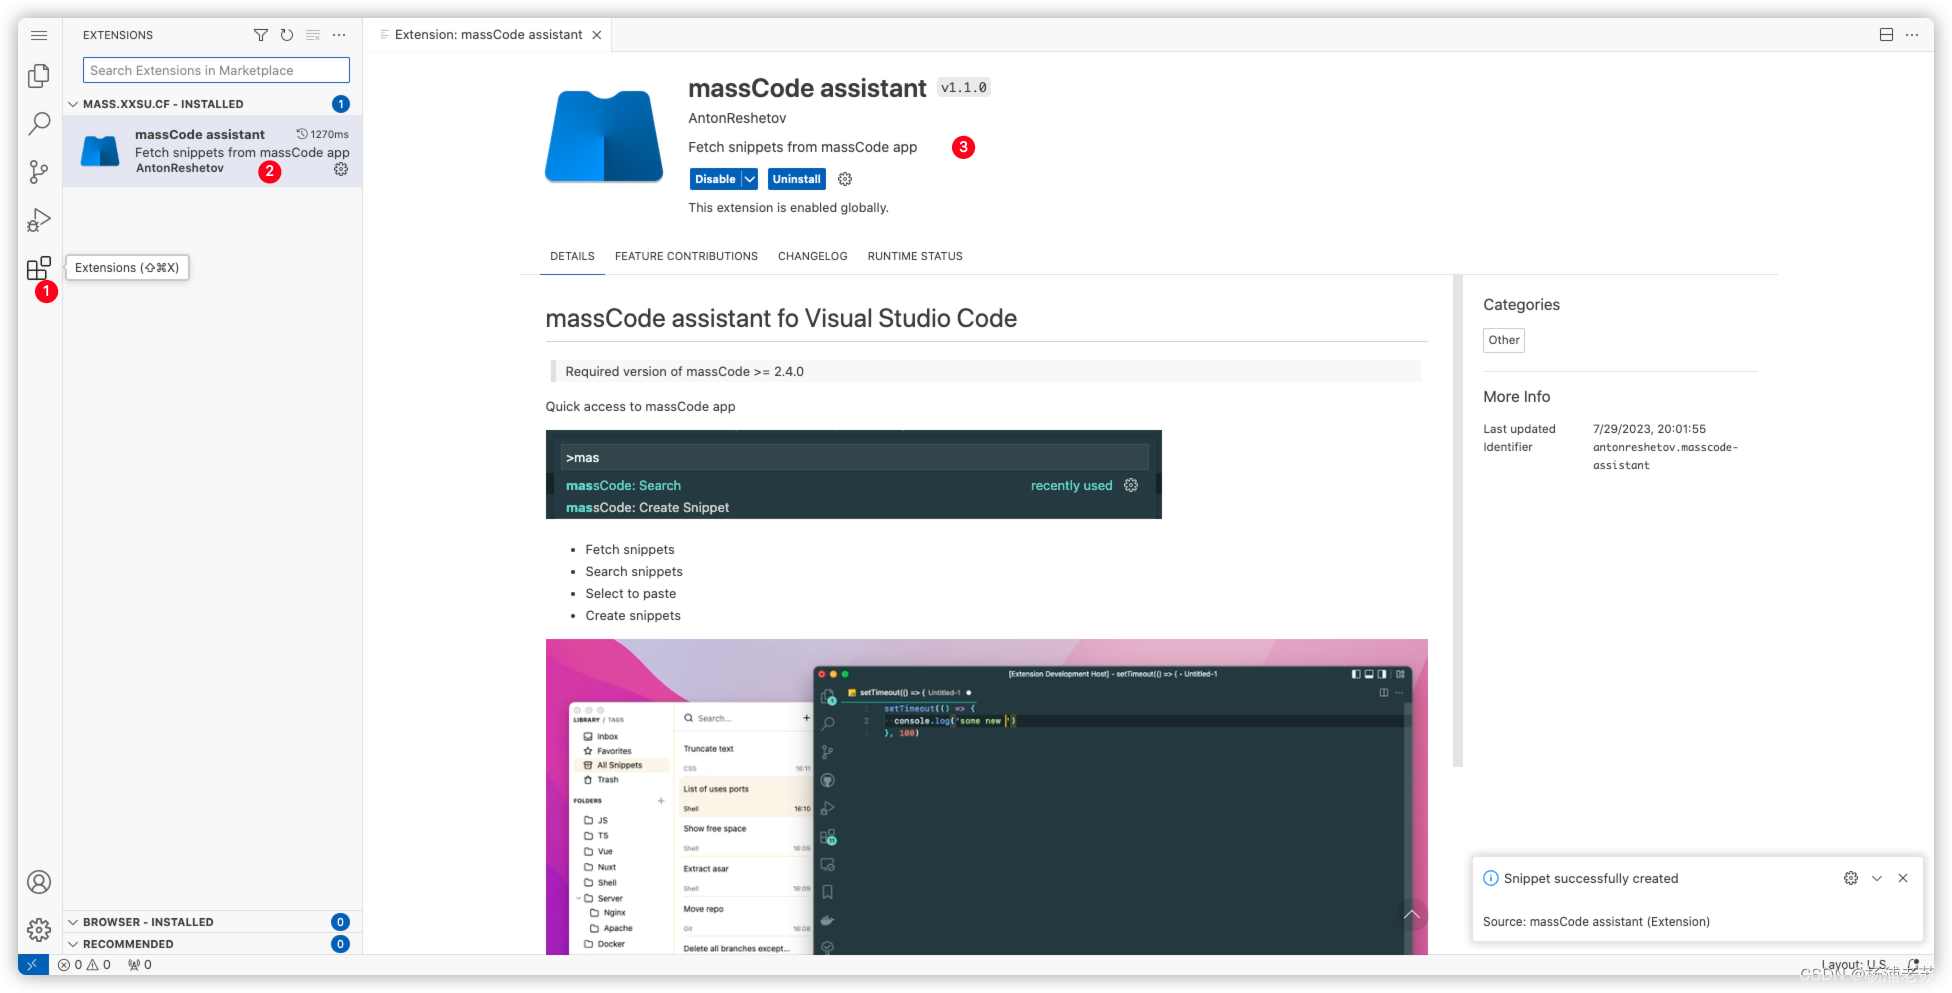Click the Uninstall button
Screen dimensions: 1952x993
tap(796, 179)
